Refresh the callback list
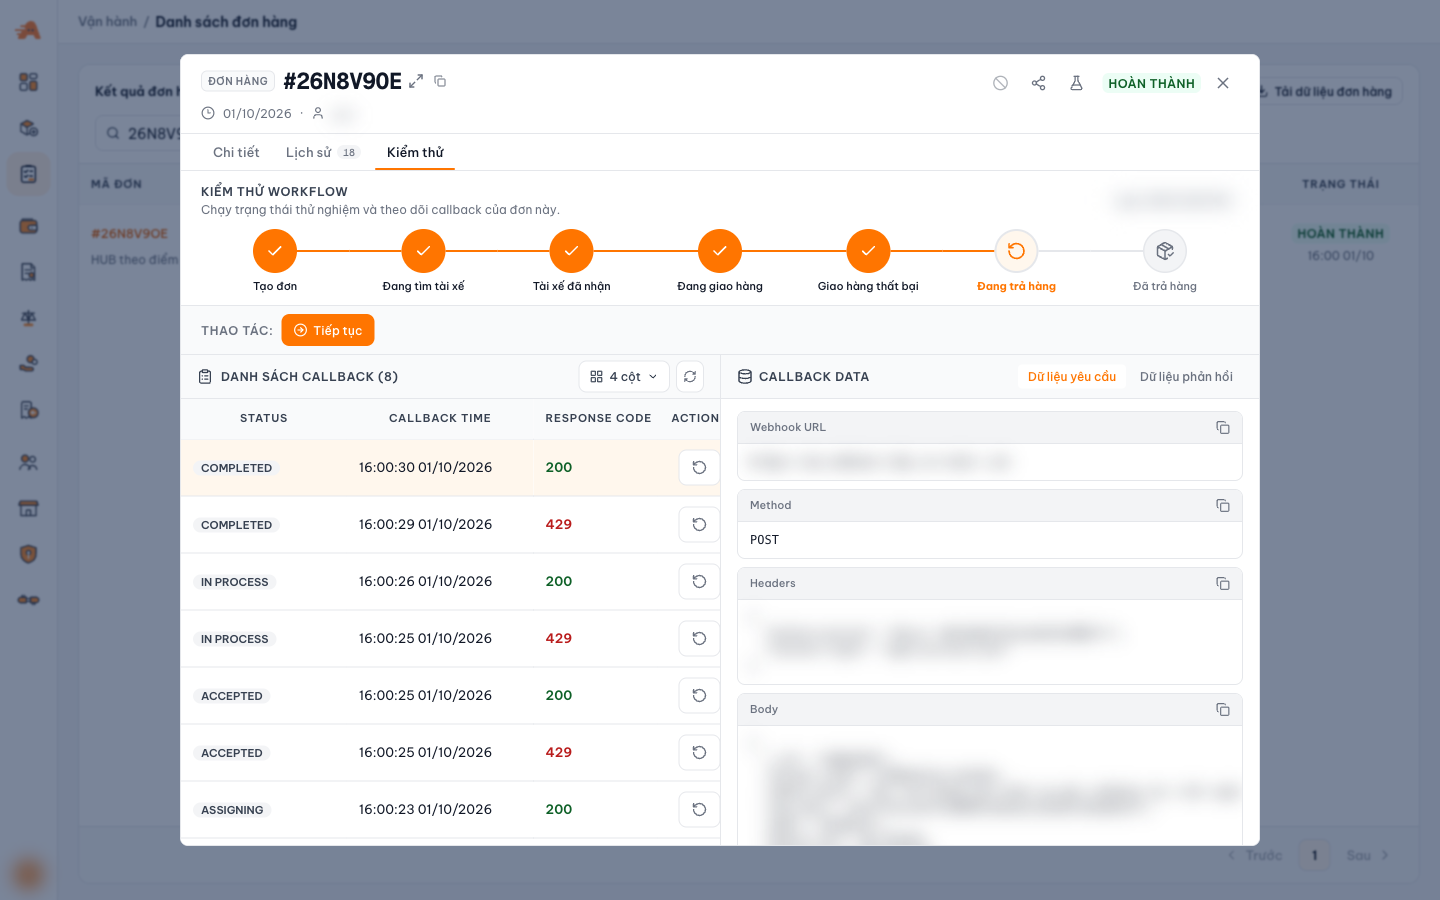The height and width of the screenshot is (900, 1440). [x=690, y=377]
